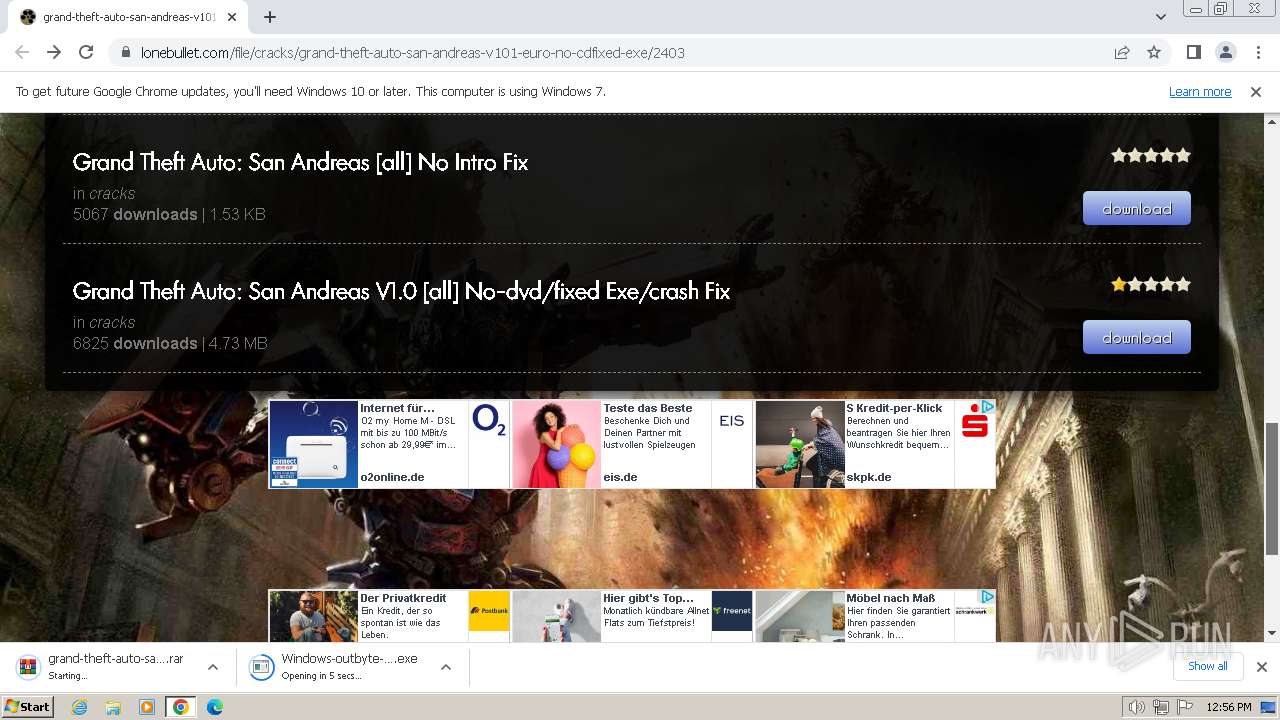This screenshot has width=1280, height=720.
Task: Launch Internet Explorer from taskbar
Action: pos(79,707)
